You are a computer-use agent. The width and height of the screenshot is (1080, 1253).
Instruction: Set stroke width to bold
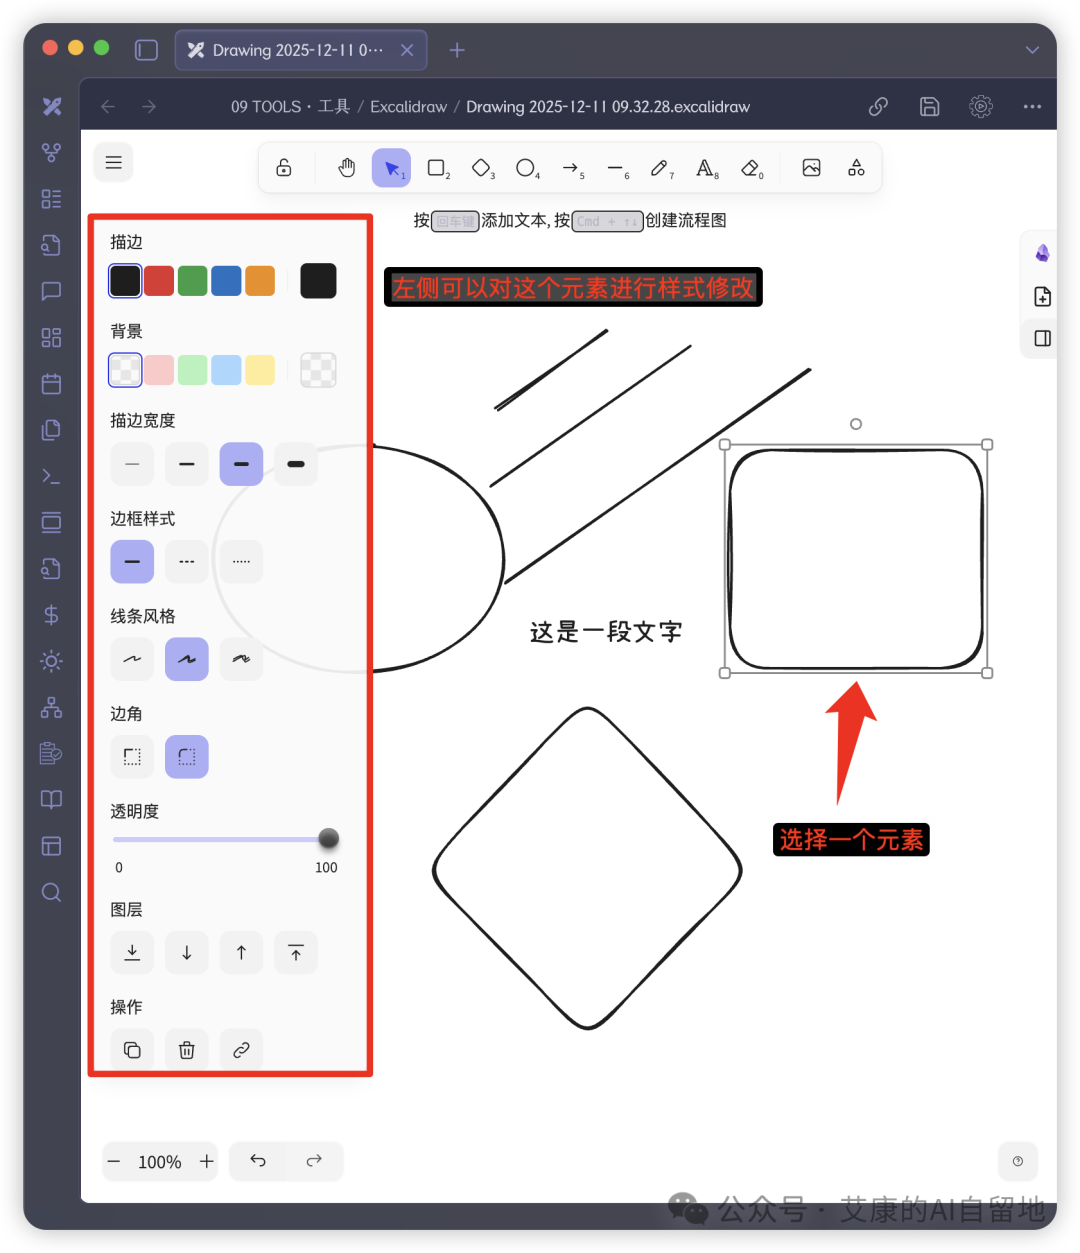point(241,464)
